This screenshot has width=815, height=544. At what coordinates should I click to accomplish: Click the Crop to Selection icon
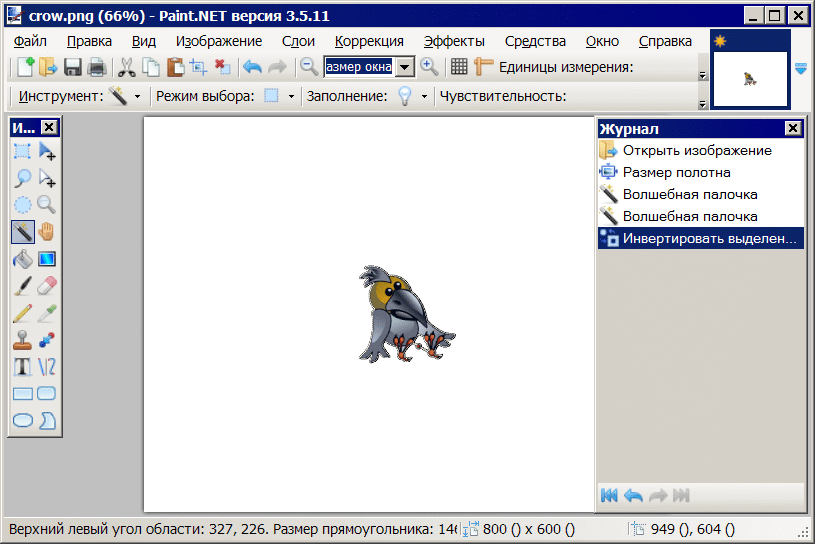(x=198, y=67)
